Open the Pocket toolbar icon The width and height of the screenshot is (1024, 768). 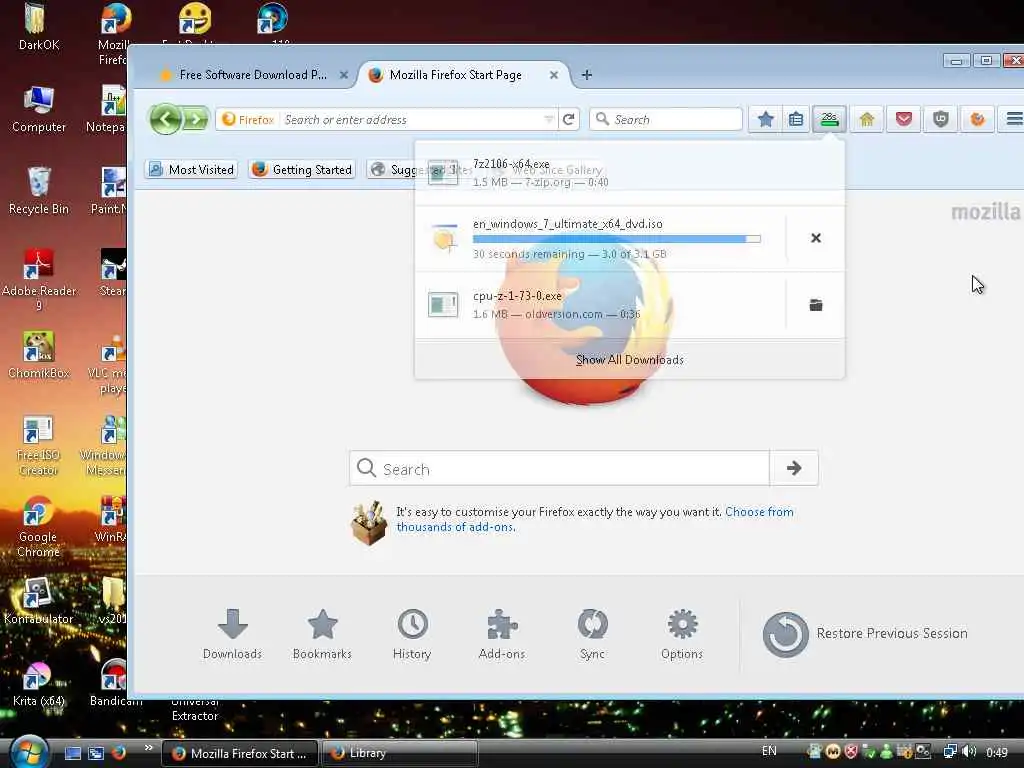coord(904,119)
